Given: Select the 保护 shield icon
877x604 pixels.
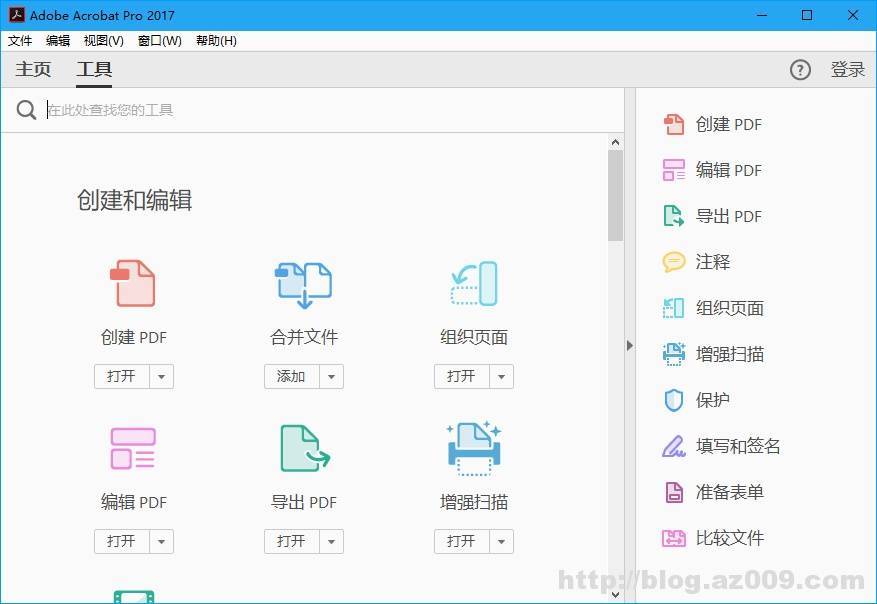Looking at the screenshot, I should click(x=673, y=400).
